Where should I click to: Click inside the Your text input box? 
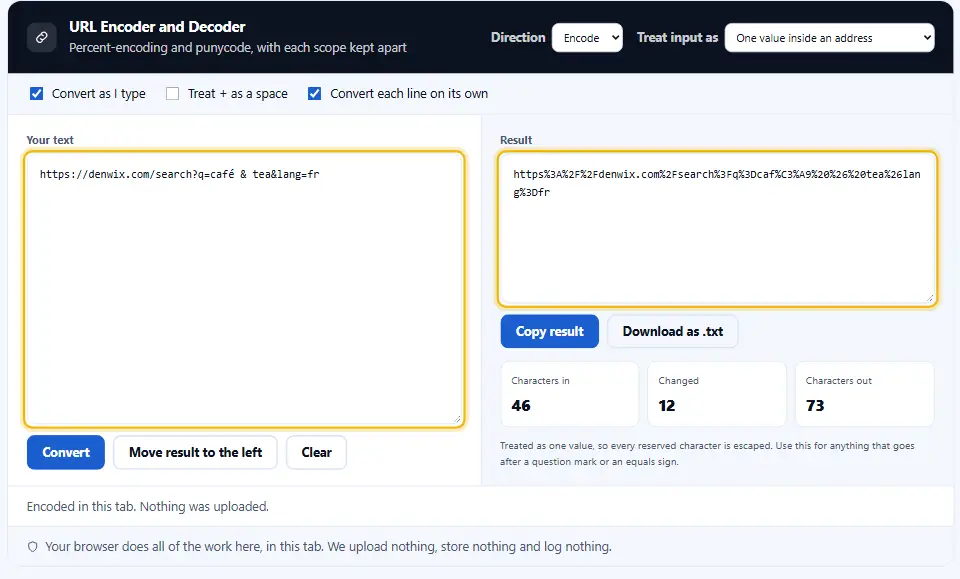[244, 289]
